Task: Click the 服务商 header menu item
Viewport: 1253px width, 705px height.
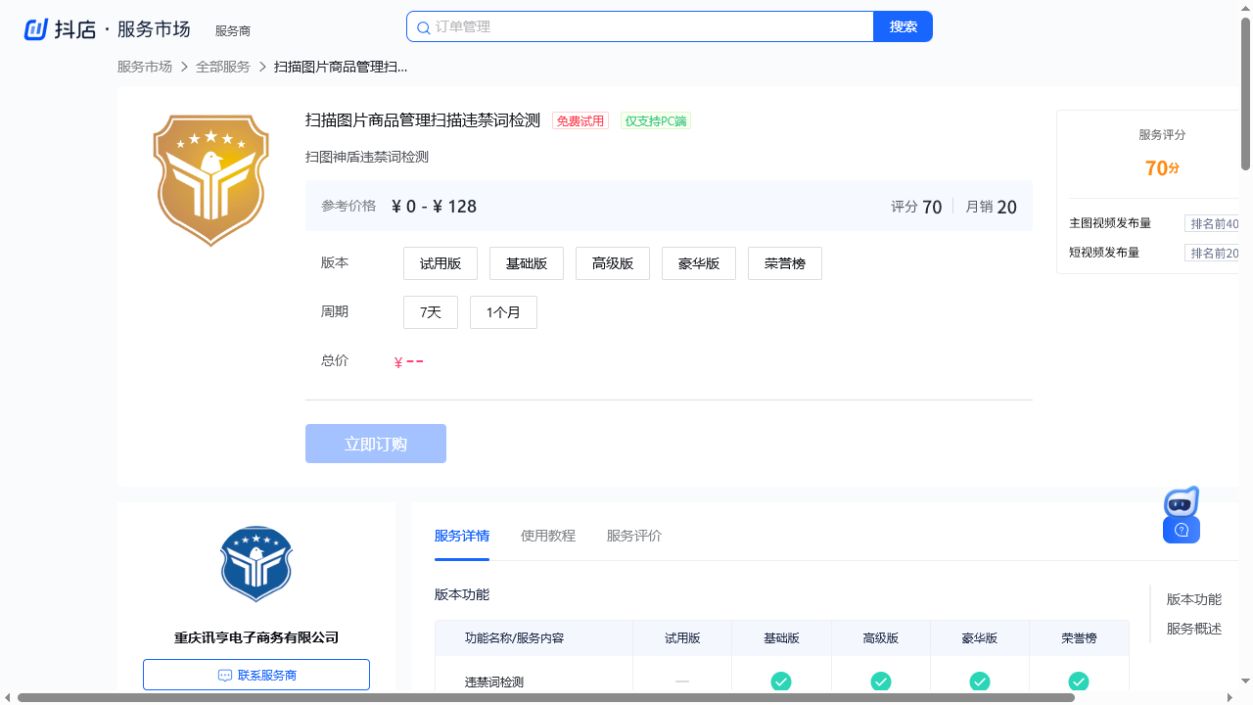Action: pyautogui.click(x=232, y=31)
